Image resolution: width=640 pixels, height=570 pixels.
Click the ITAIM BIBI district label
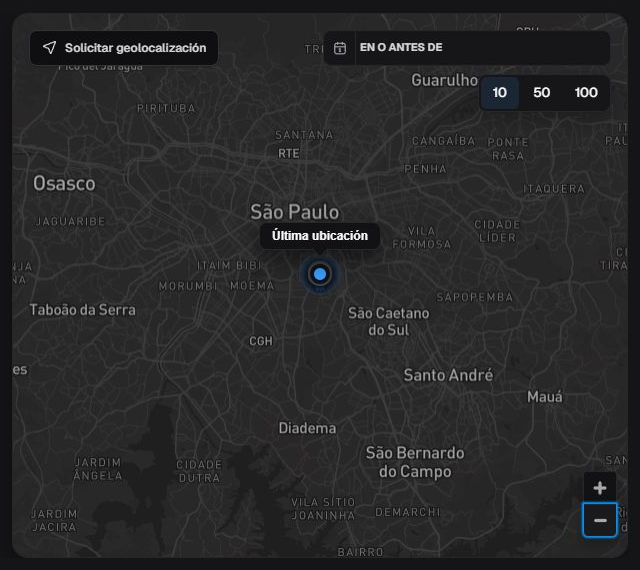[229, 266]
